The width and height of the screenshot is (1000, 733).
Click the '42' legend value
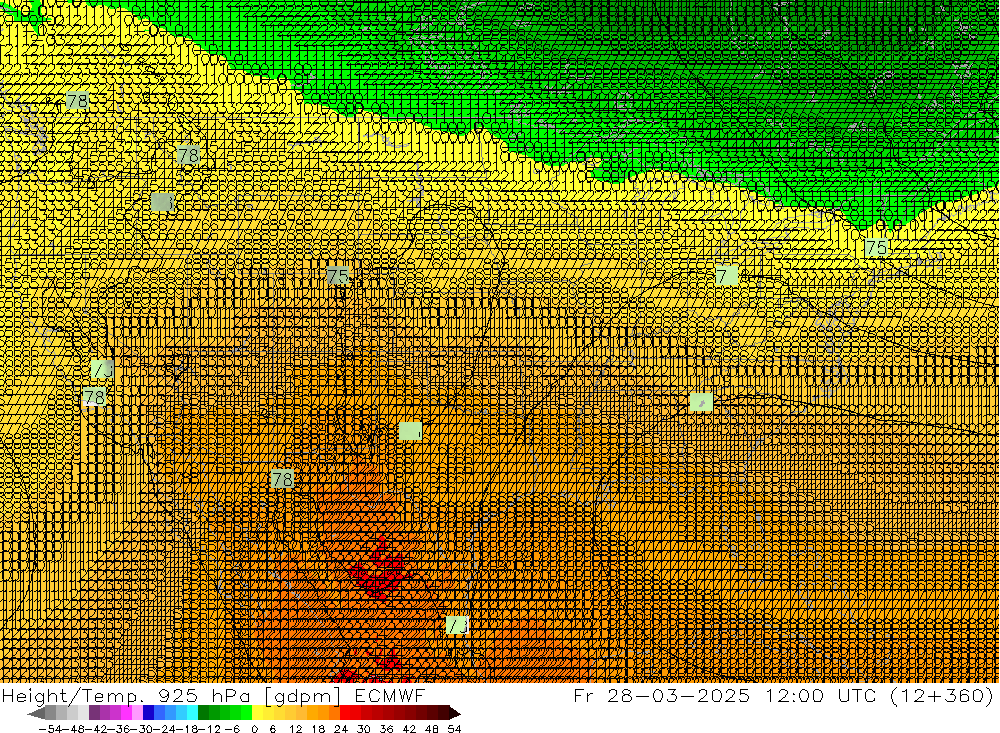point(409,729)
